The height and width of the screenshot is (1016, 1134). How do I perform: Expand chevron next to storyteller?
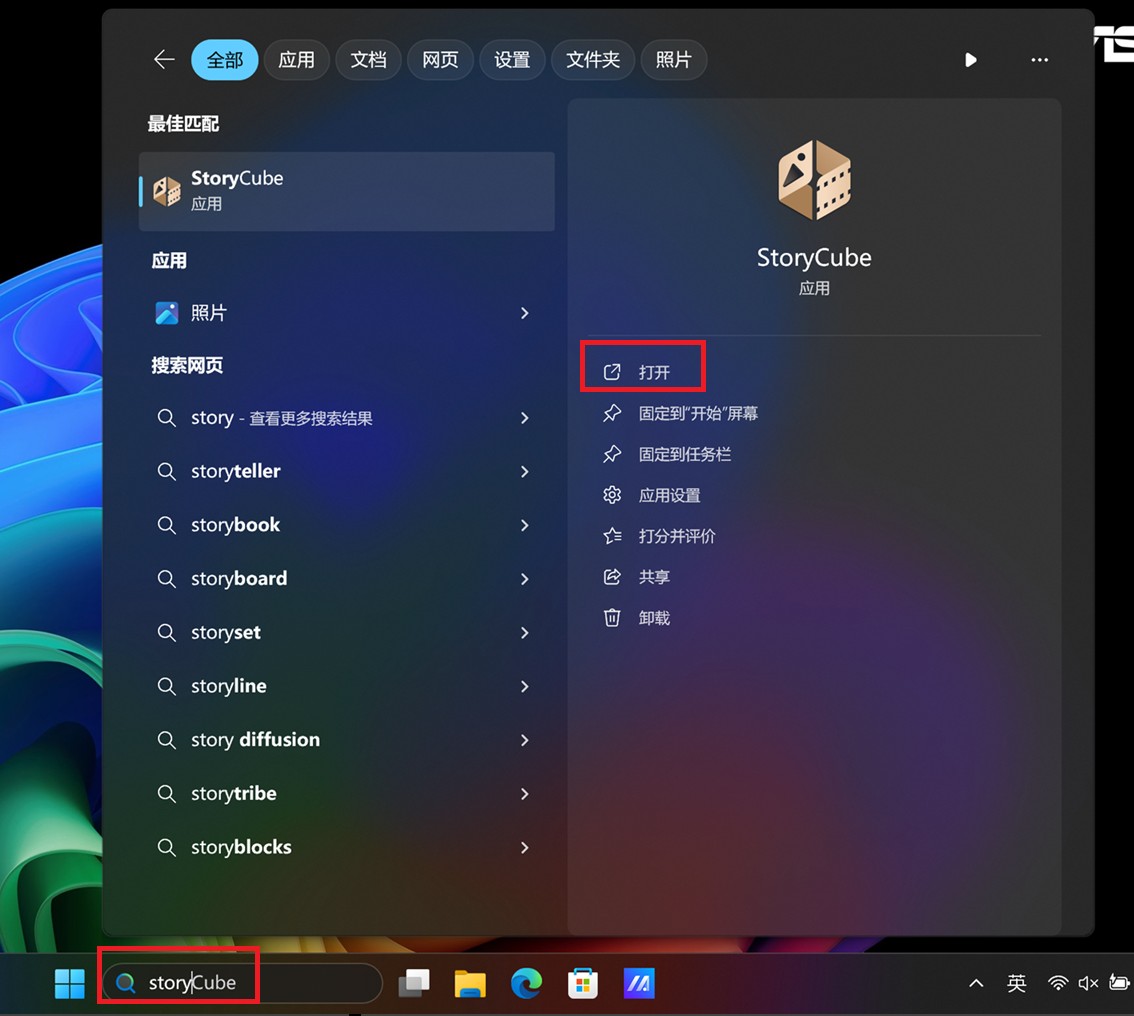525,471
